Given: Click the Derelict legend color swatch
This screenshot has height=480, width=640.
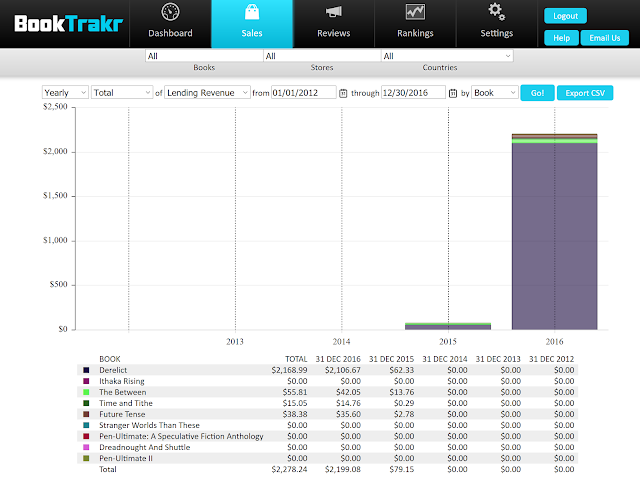Looking at the screenshot, I should click(x=86, y=370).
